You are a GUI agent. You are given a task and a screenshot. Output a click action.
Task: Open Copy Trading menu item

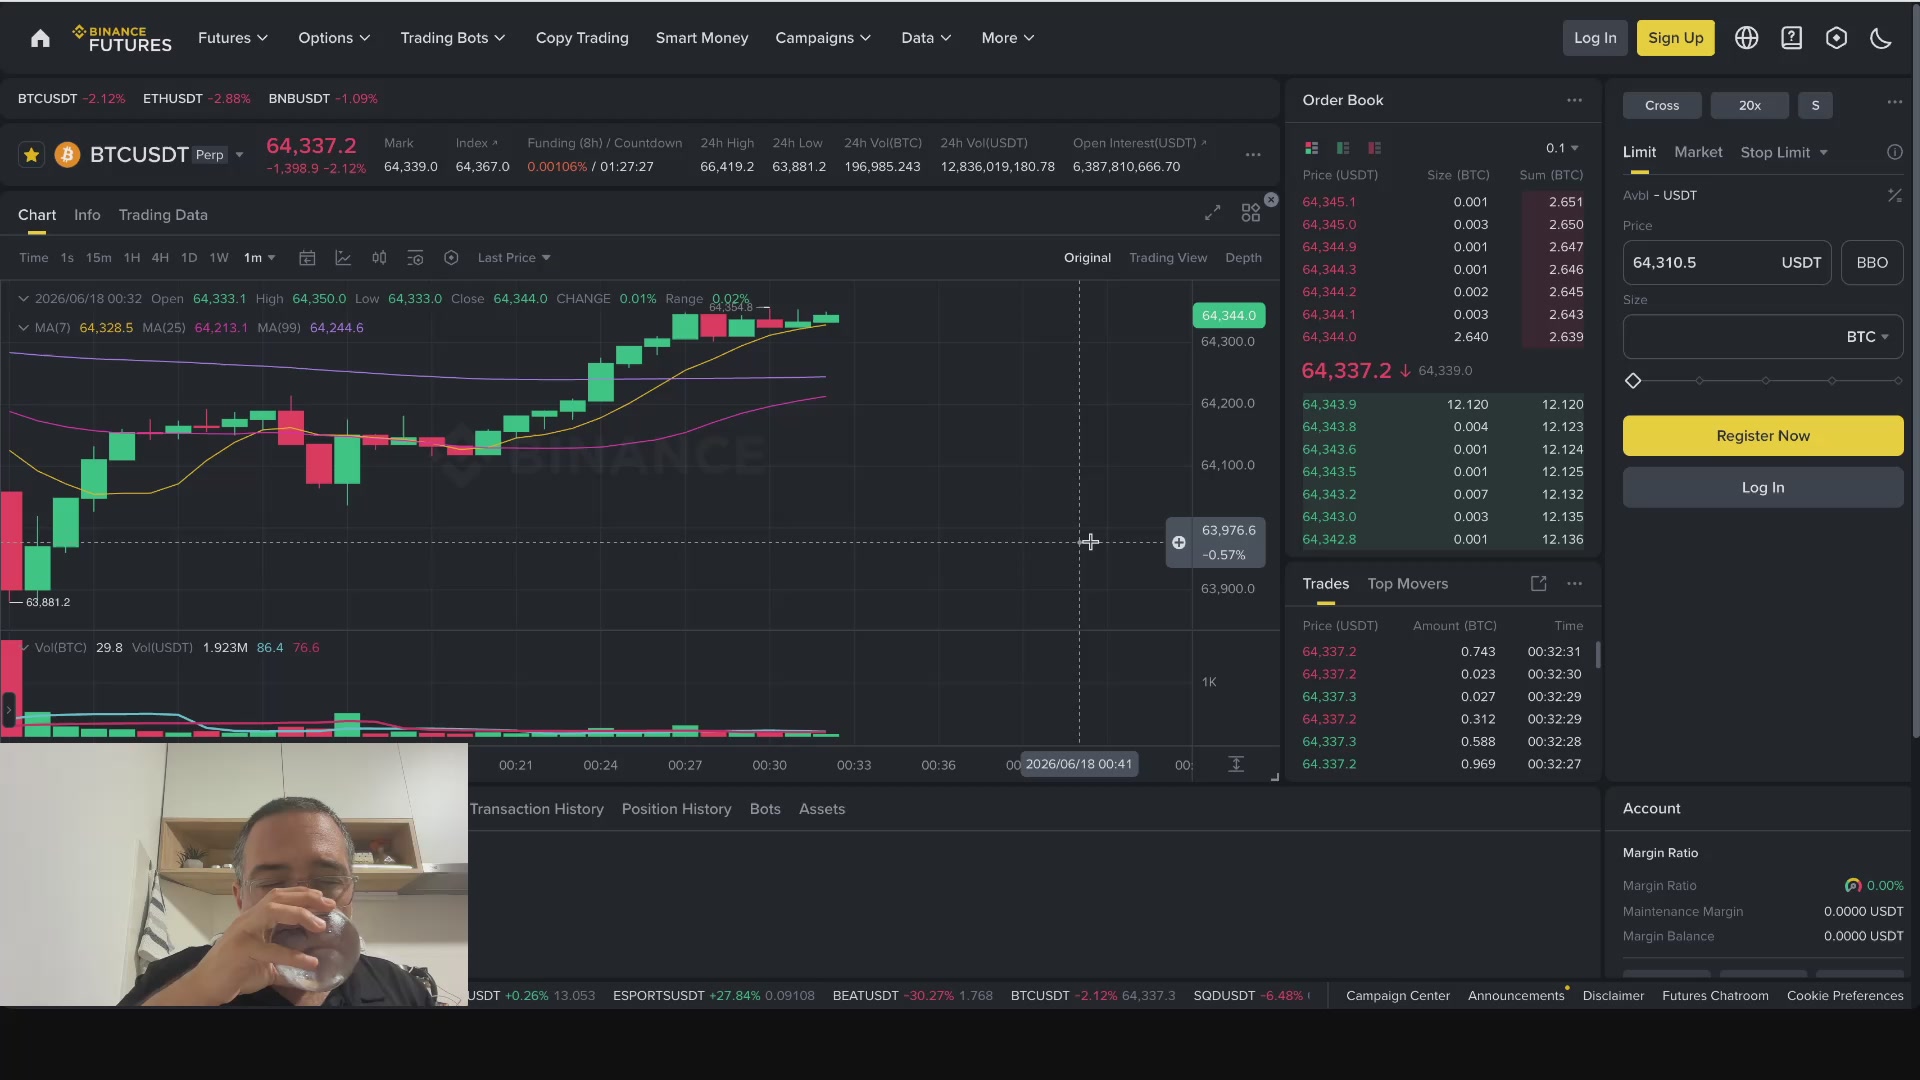(x=582, y=38)
